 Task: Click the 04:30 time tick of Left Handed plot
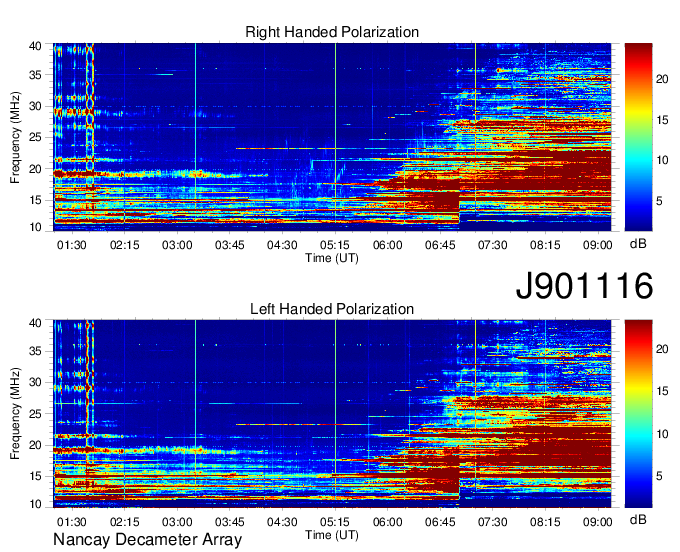(x=282, y=522)
